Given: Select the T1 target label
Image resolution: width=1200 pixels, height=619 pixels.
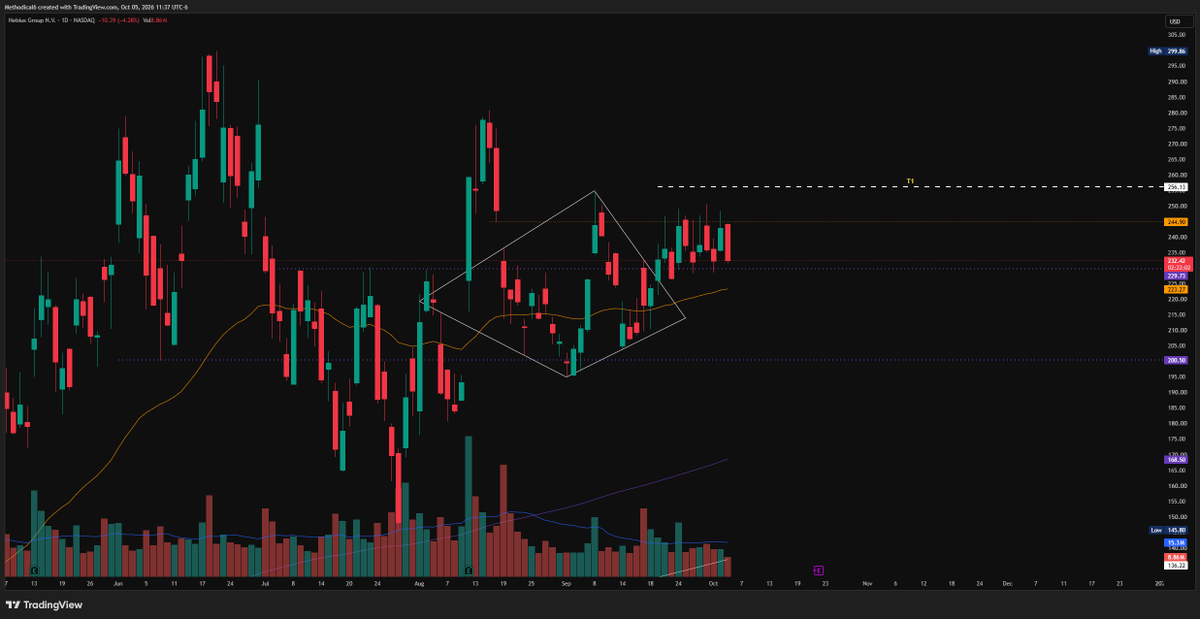Looking at the screenshot, I should [910, 181].
